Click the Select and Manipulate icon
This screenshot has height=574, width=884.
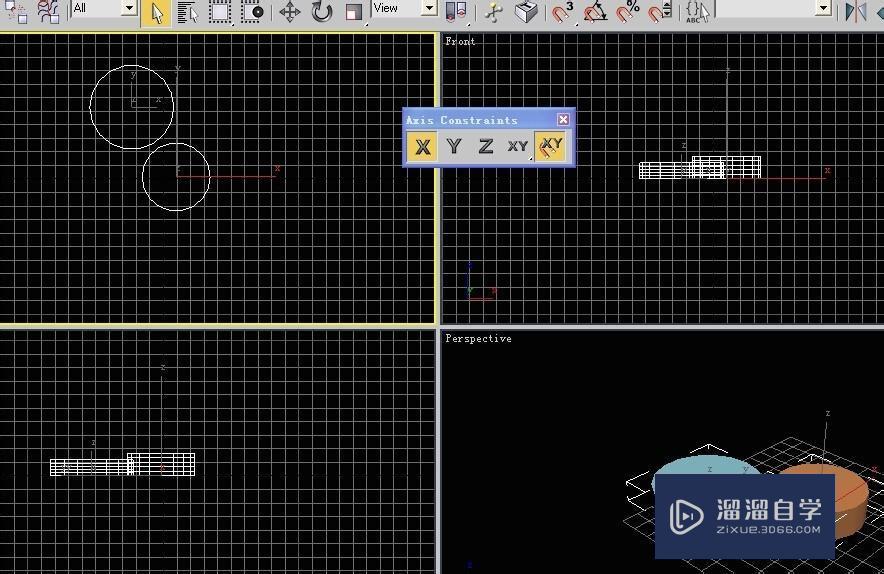click(493, 12)
